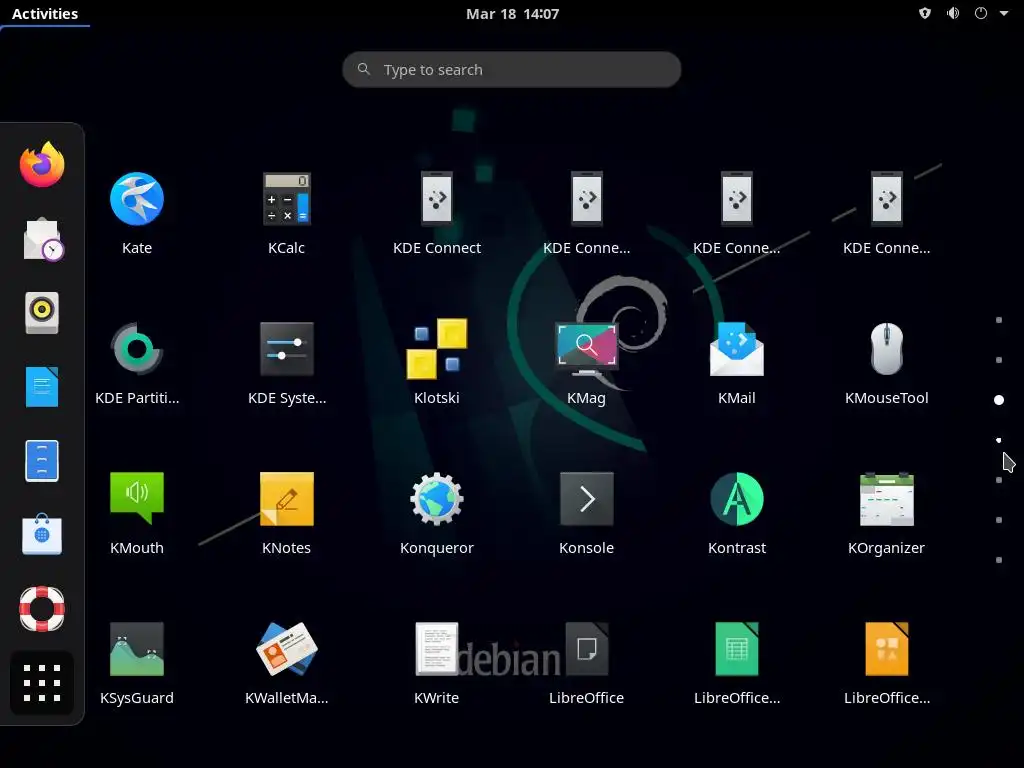The image size is (1024, 768).
Task: Open the KCalc calculator app
Action: click(287, 199)
